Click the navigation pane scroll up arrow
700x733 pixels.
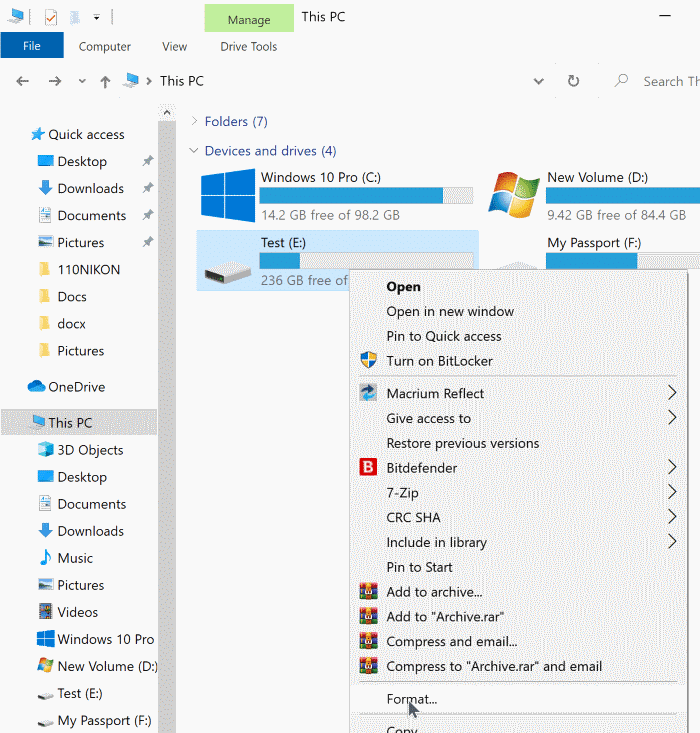click(x=167, y=113)
